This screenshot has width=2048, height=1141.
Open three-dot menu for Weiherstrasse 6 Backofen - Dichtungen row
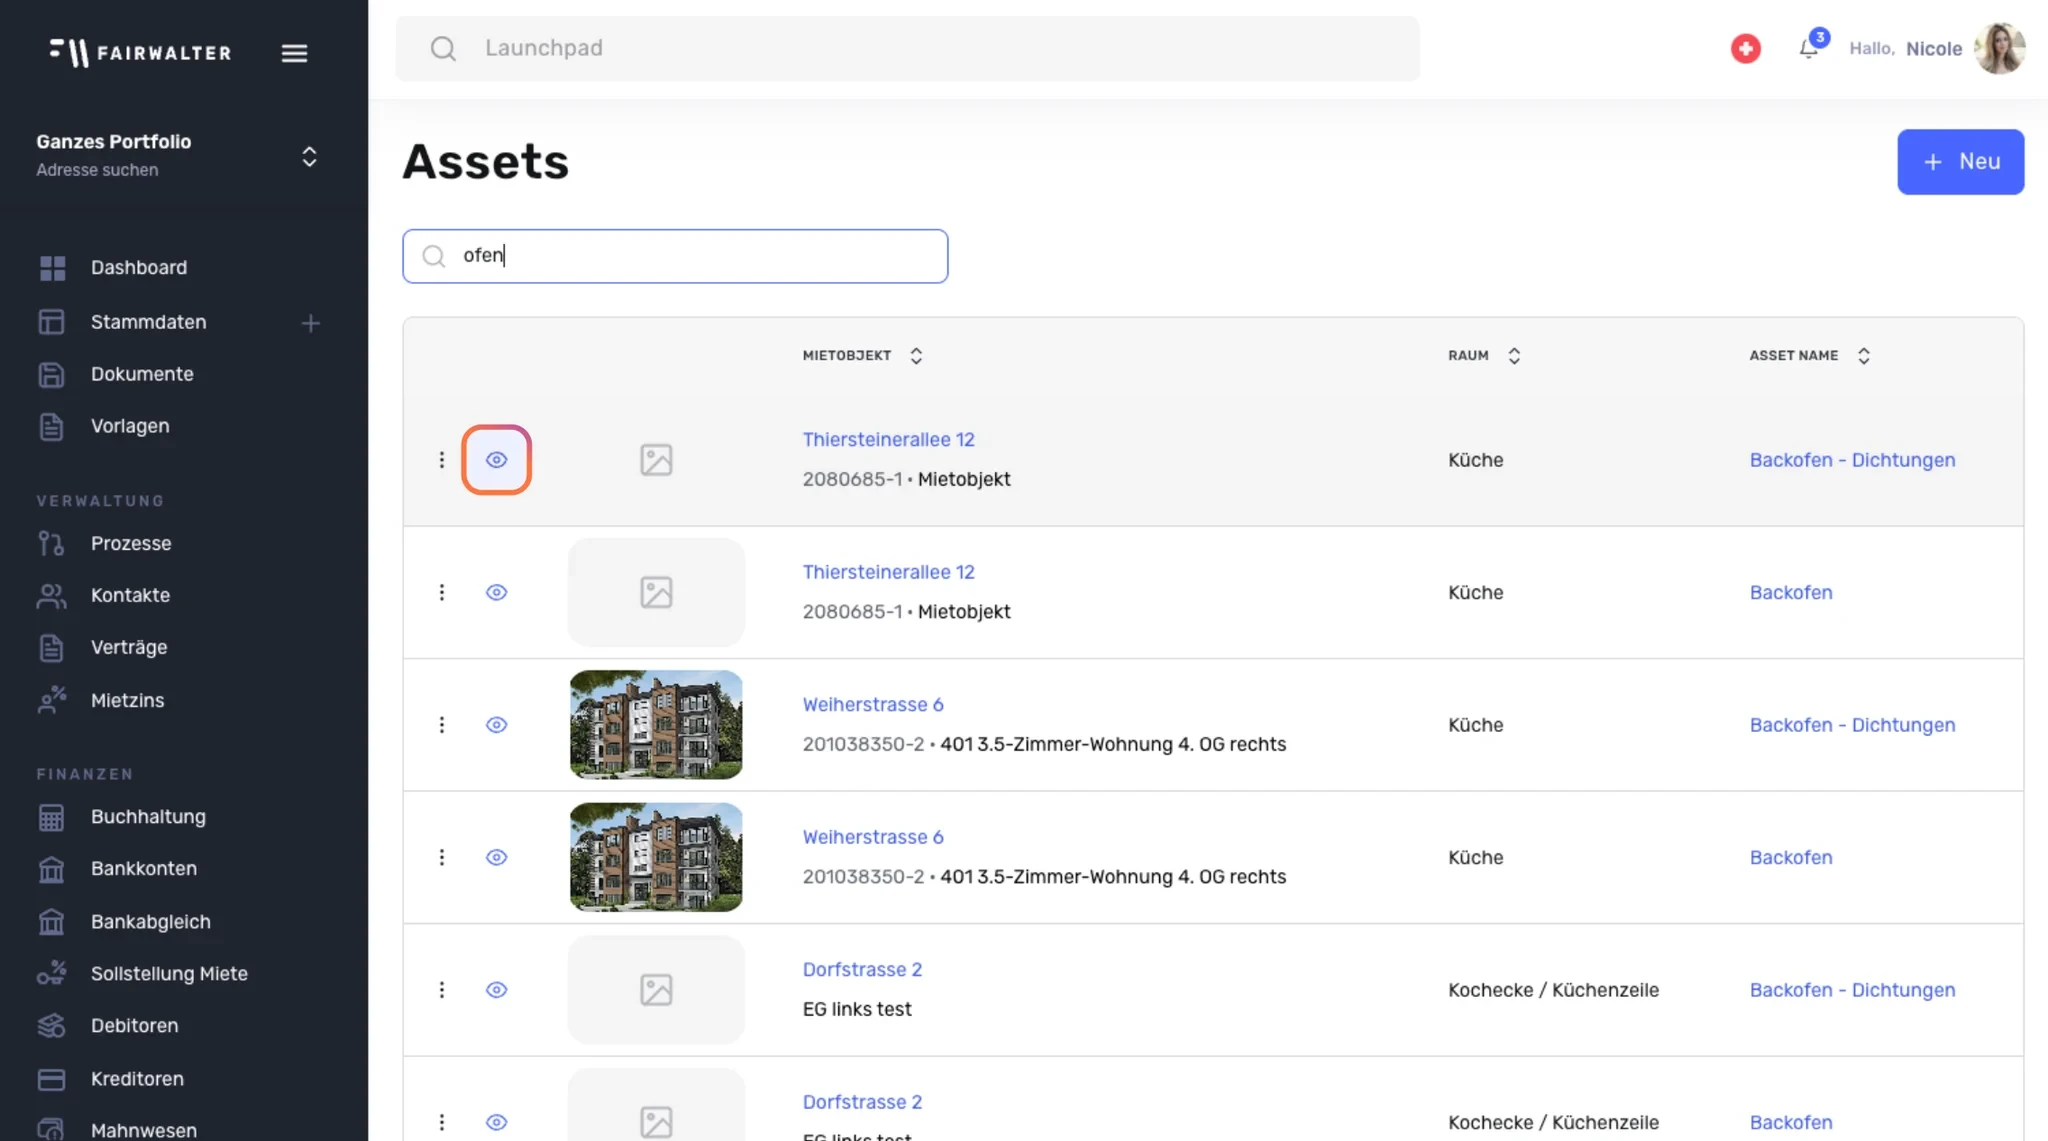441,725
